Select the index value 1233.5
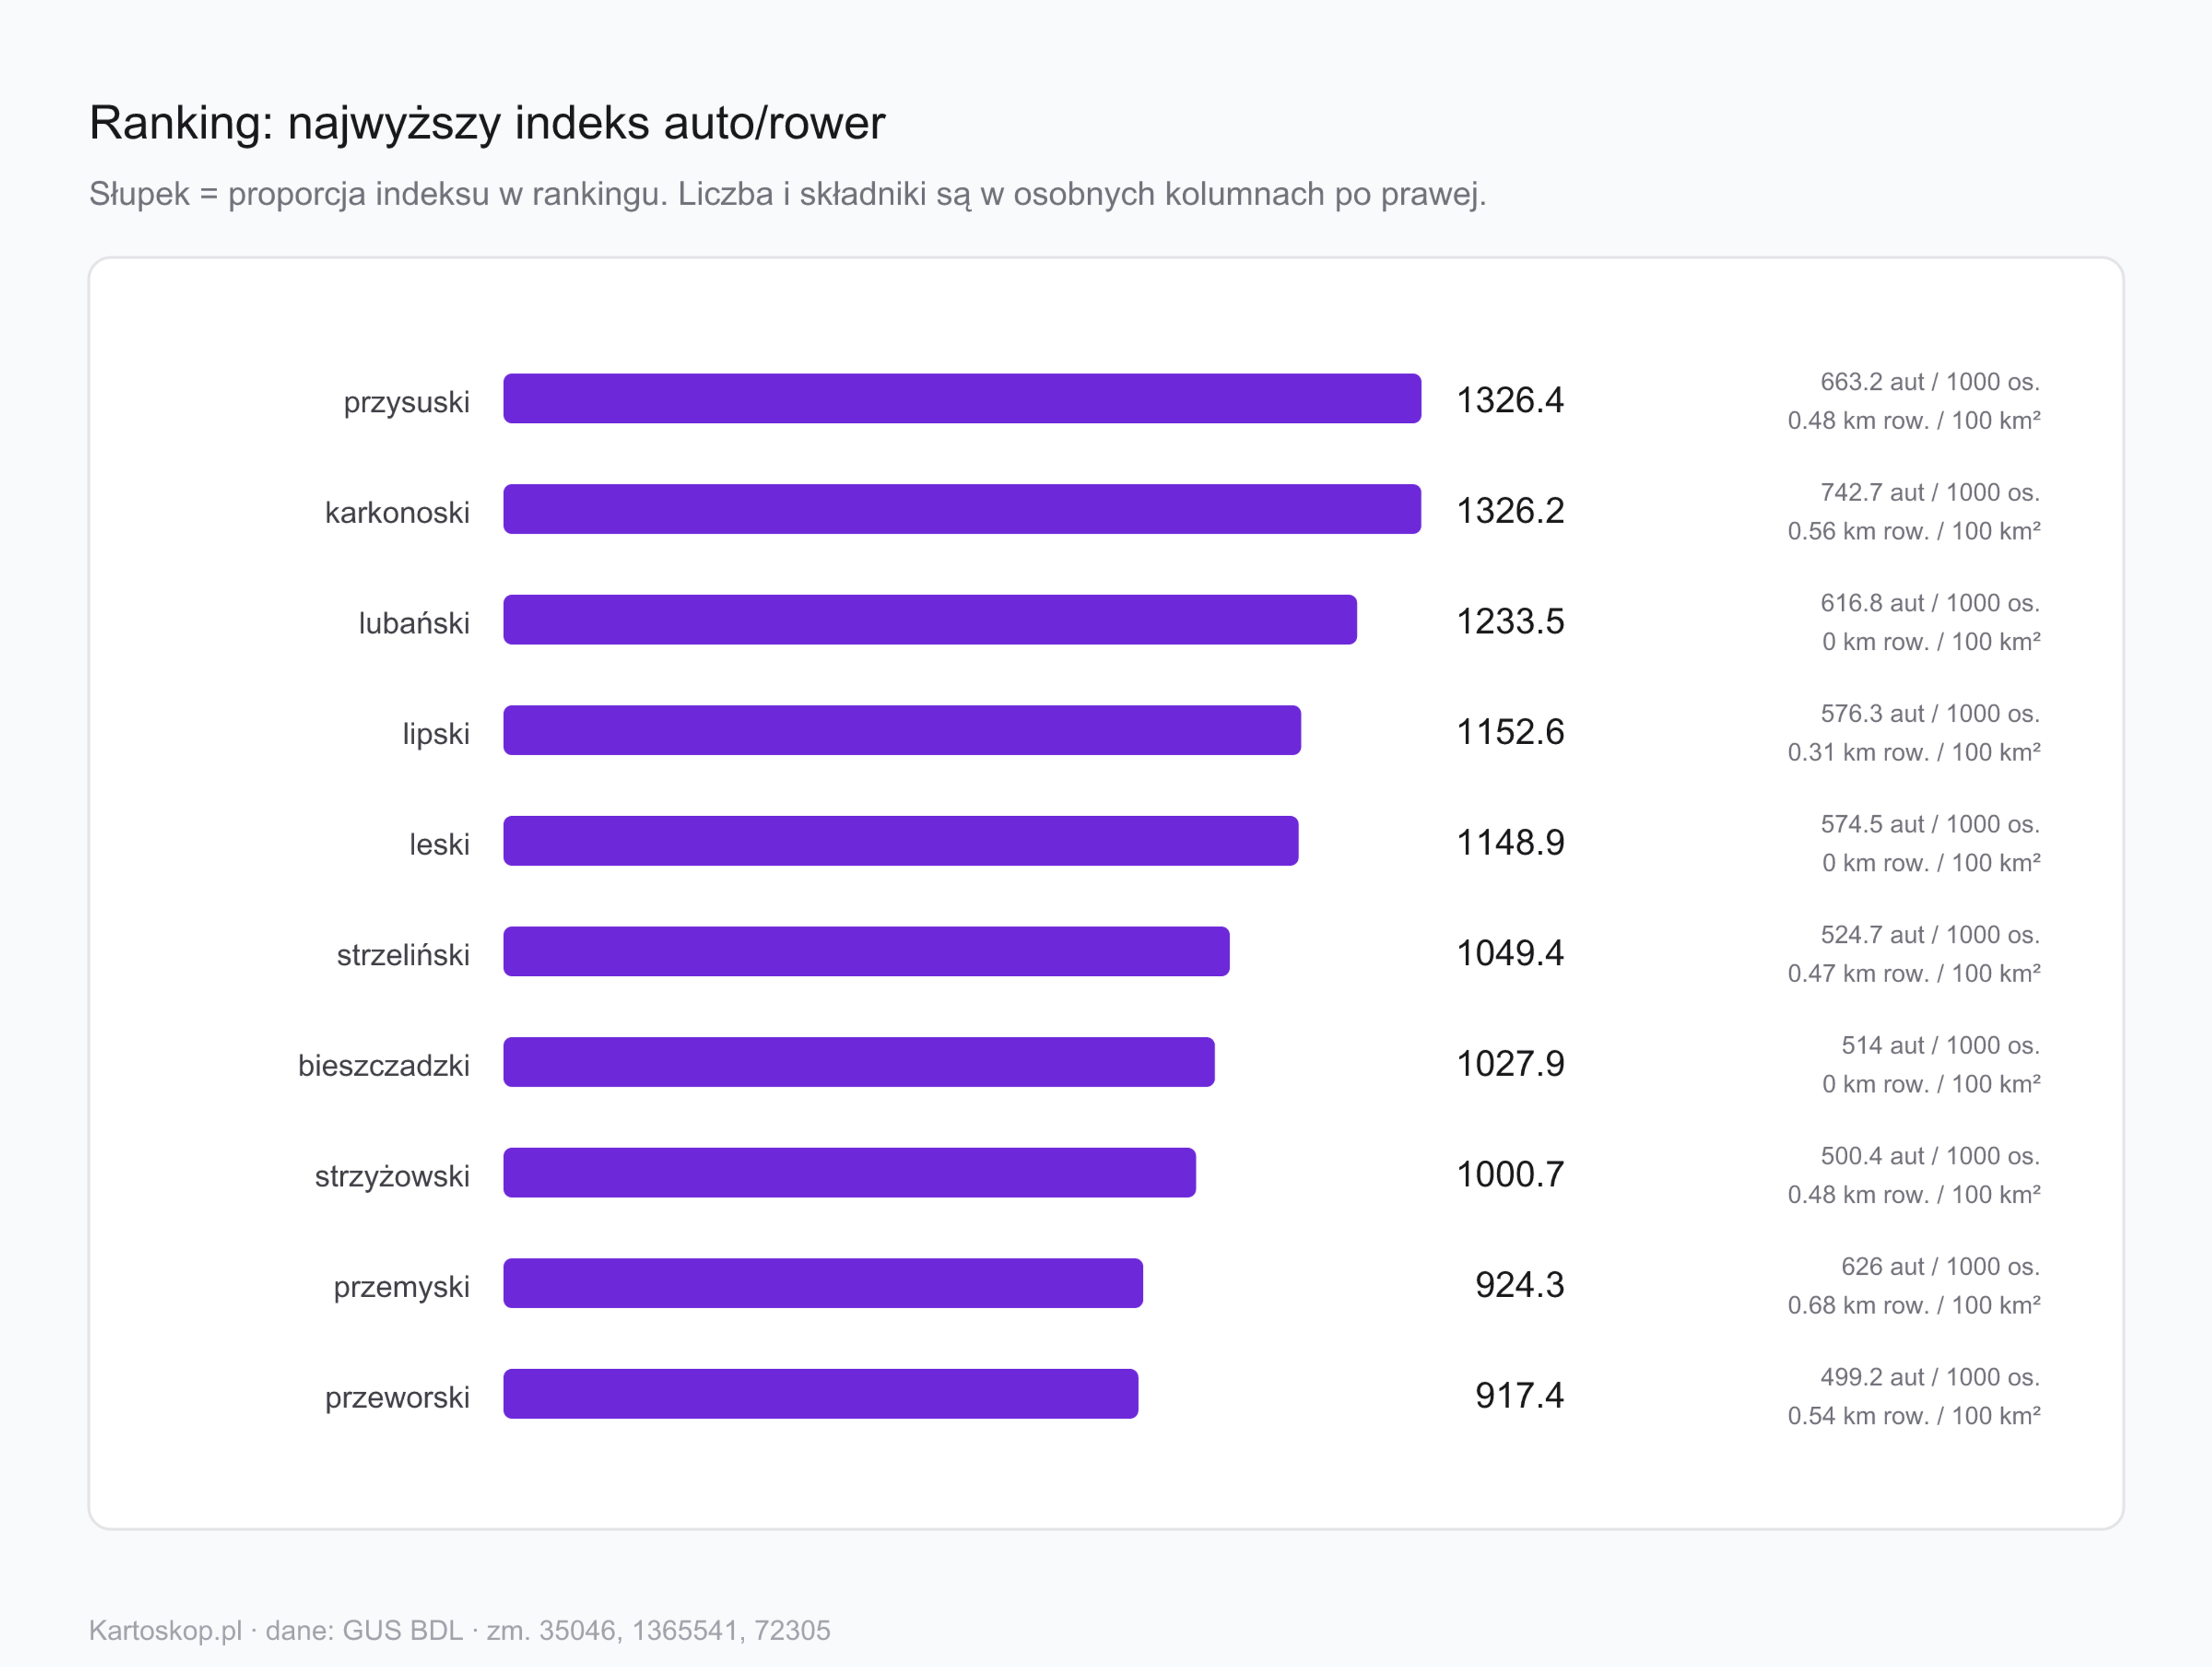This screenshot has height=1667, width=2212. [1510, 621]
